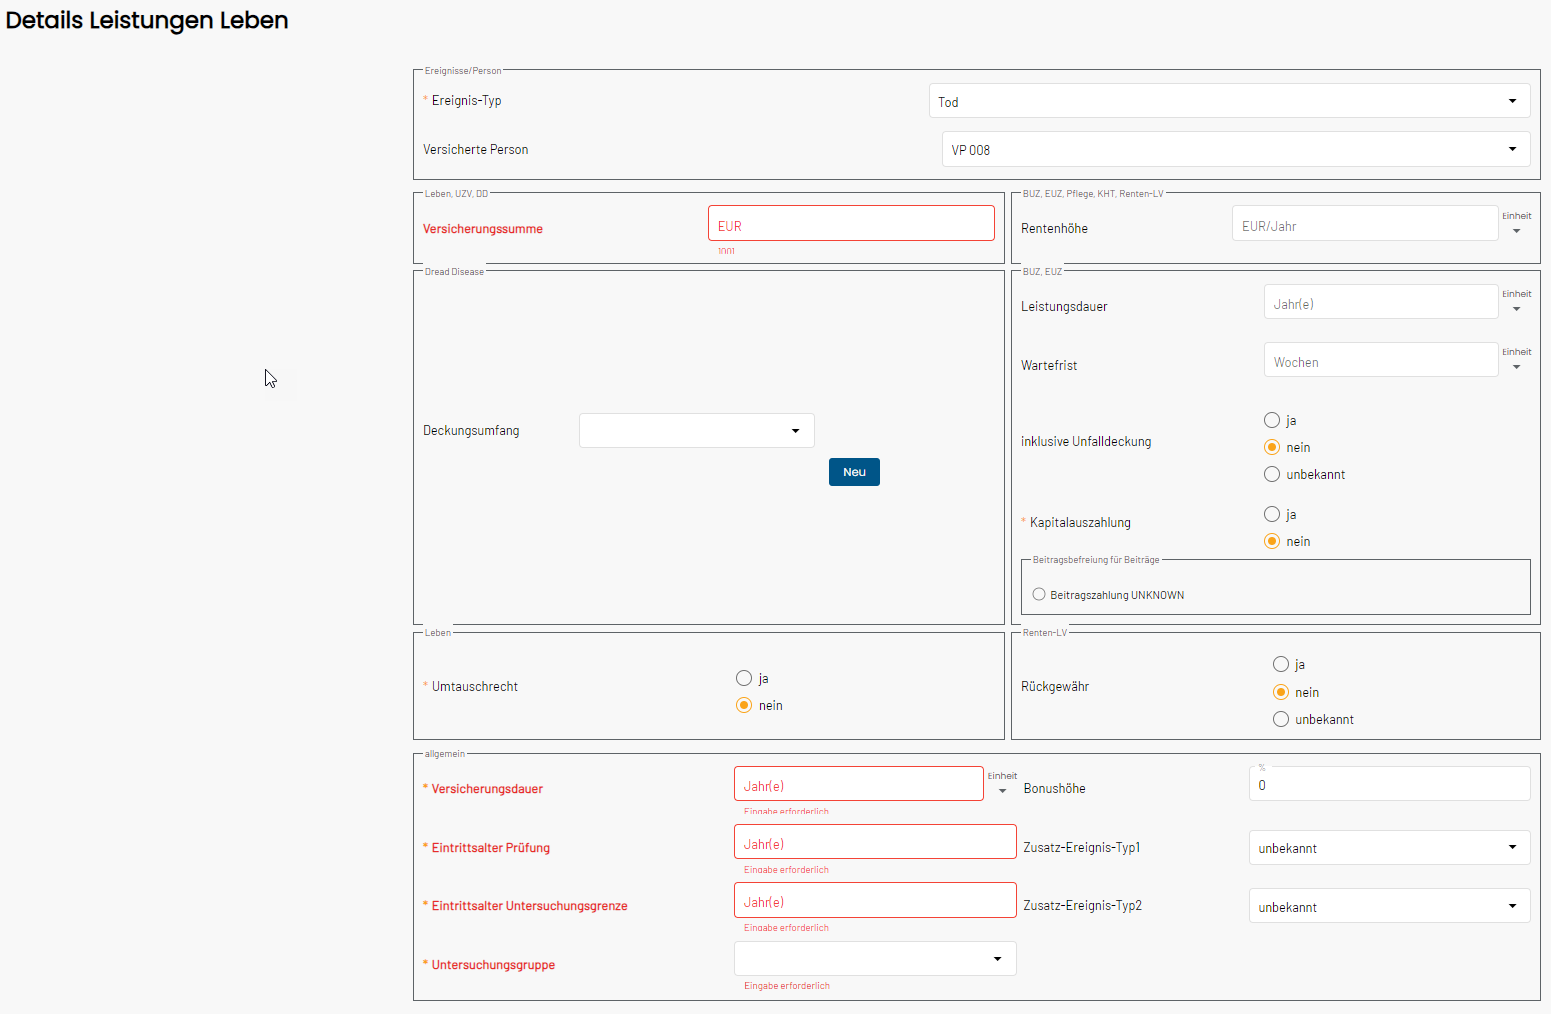Viewport: 1551px width, 1014px height.
Task: Select ja for Umtauschrecht
Action: pyautogui.click(x=744, y=678)
